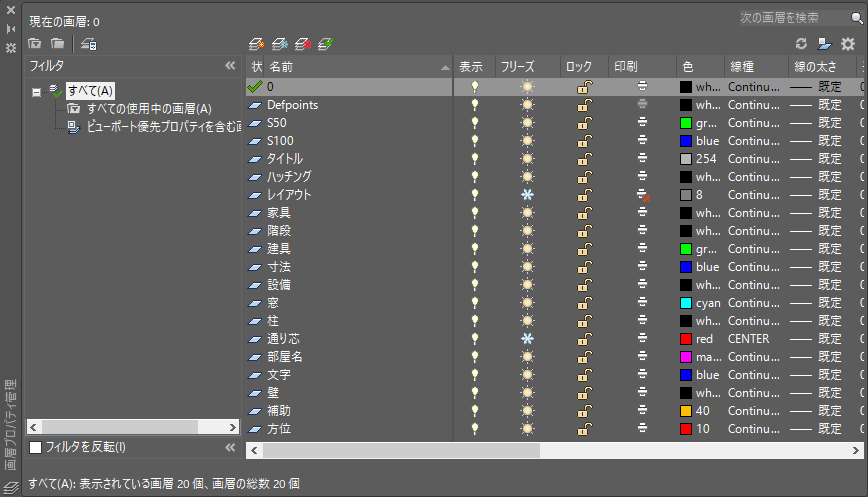Toggle freeze sun of 階段 layer
868x497 pixels.
(x=528, y=231)
